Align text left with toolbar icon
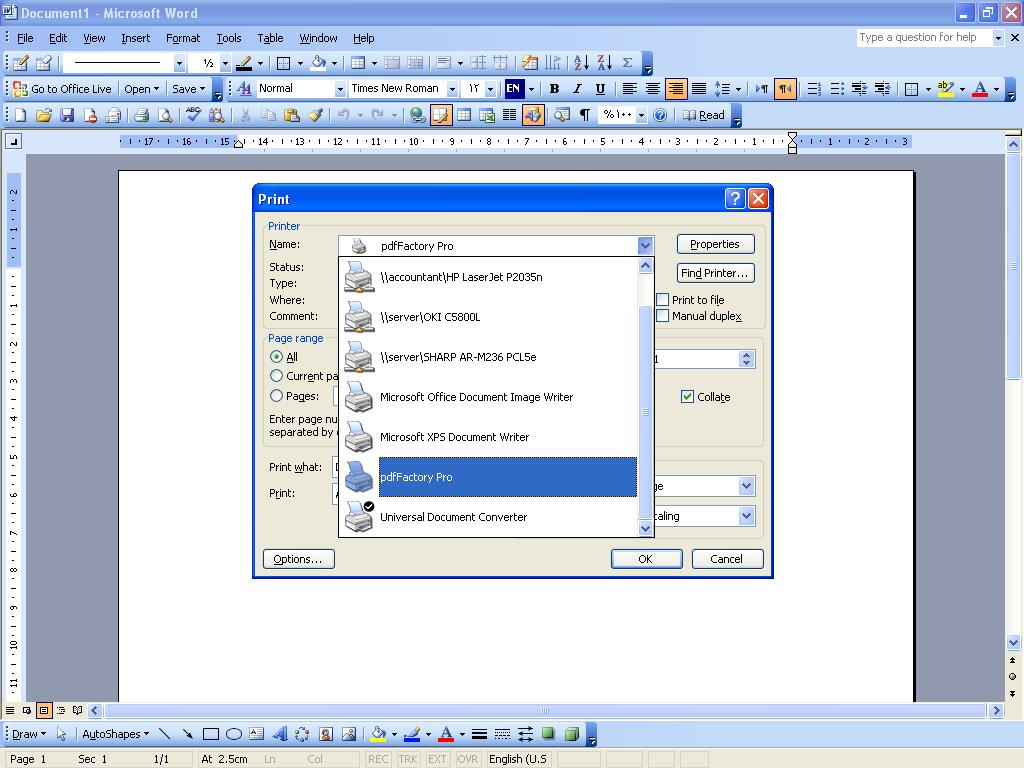This screenshot has height=768, width=1024. pyautogui.click(x=630, y=89)
